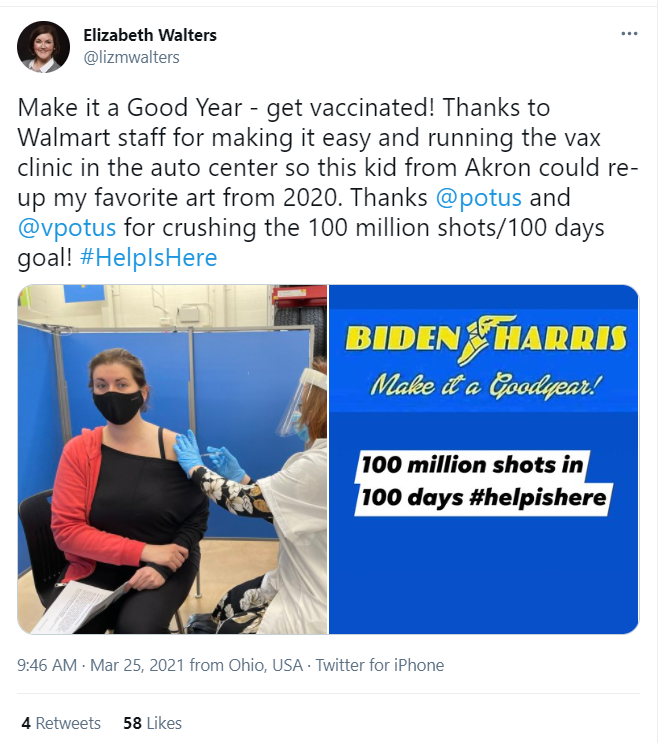Open the Twitter for iPhone source link
Viewport: 660px width, 743px height.
[380, 665]
